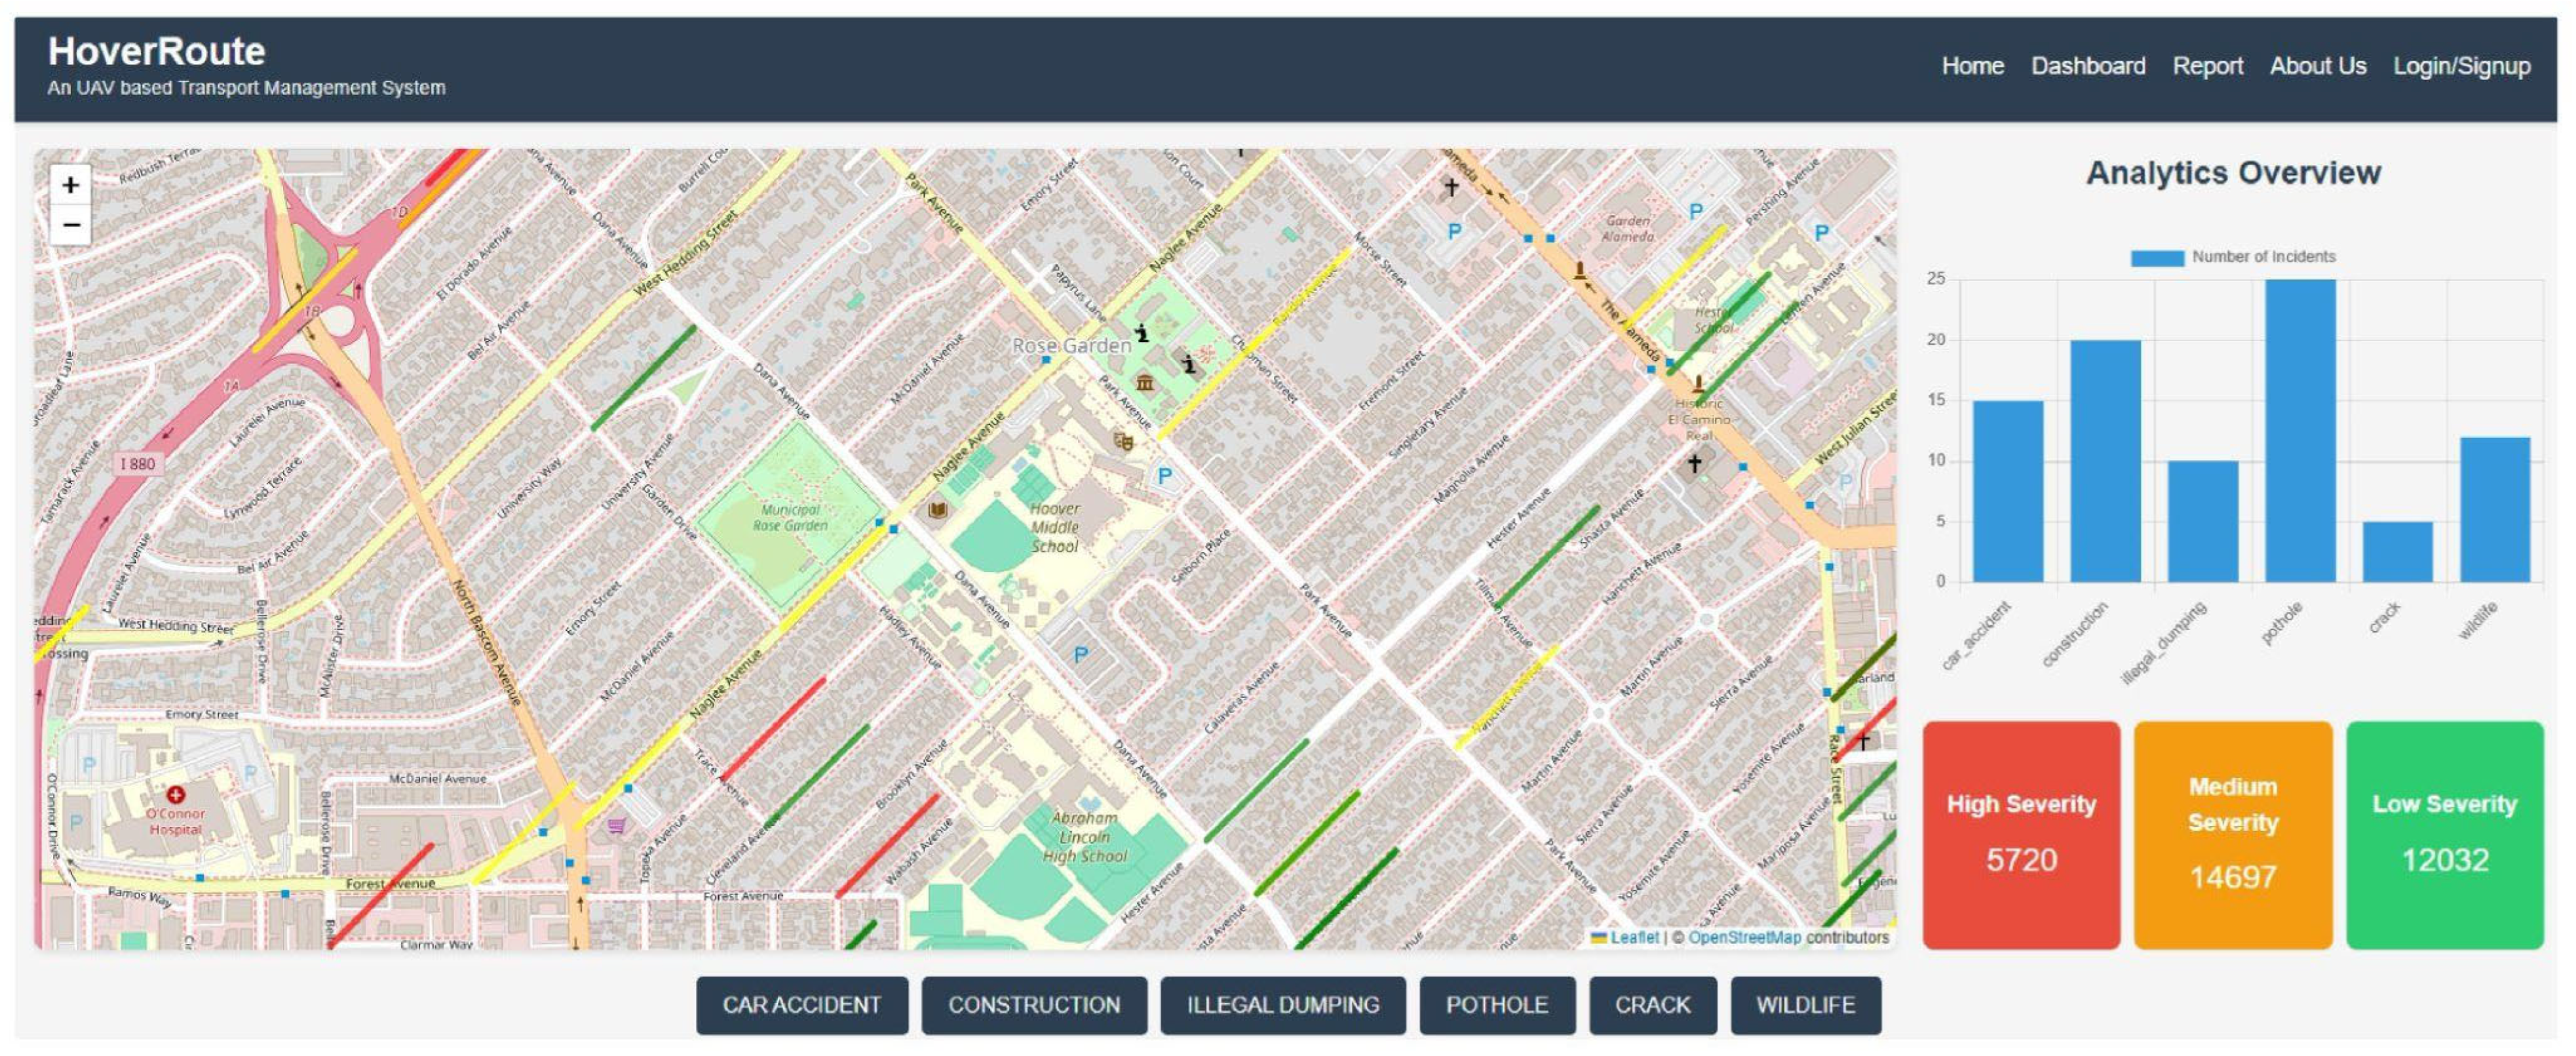This screenshot has height=1056, width=2576.
Task: Open the OpenStreetMap attribution link
Action: point(1744,938)
